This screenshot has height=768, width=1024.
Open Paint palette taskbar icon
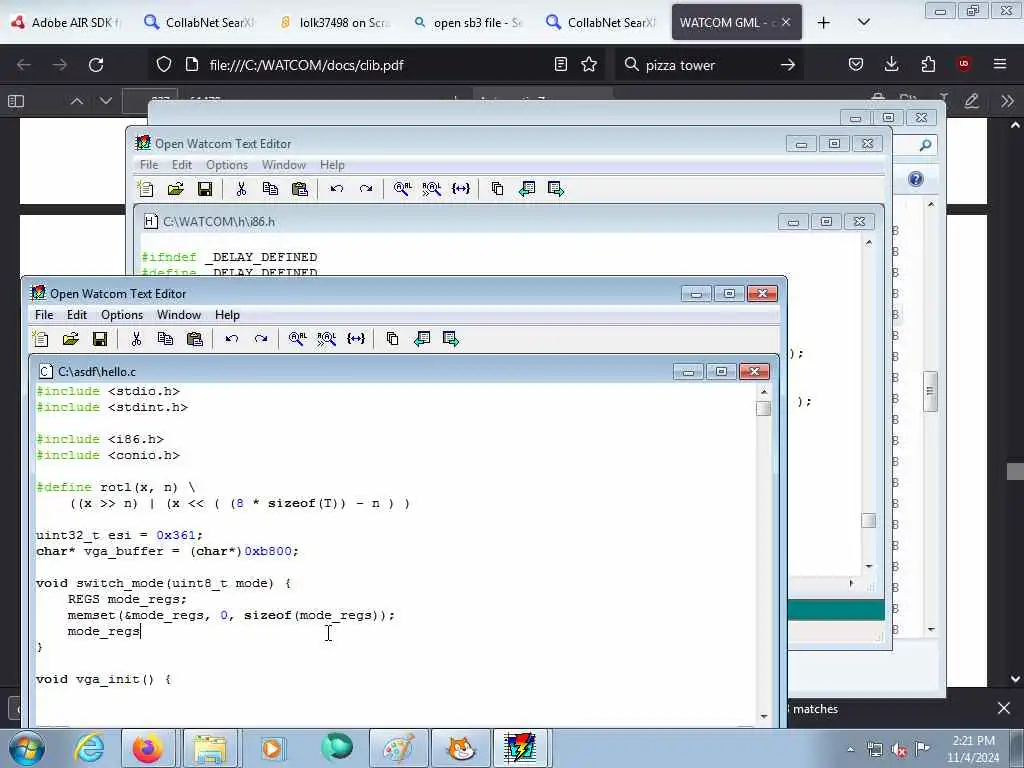tap(398, 748)
